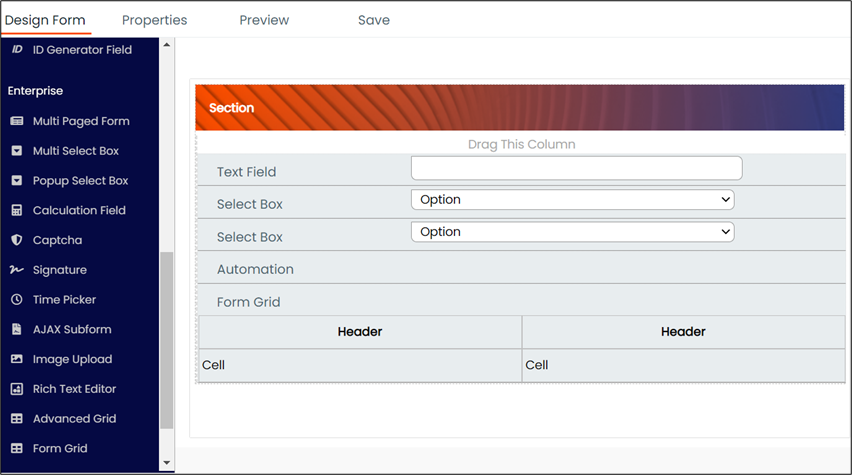Click the Captcha shield icon
Viewport: 852px width, 475px height.
pos(17,240)
